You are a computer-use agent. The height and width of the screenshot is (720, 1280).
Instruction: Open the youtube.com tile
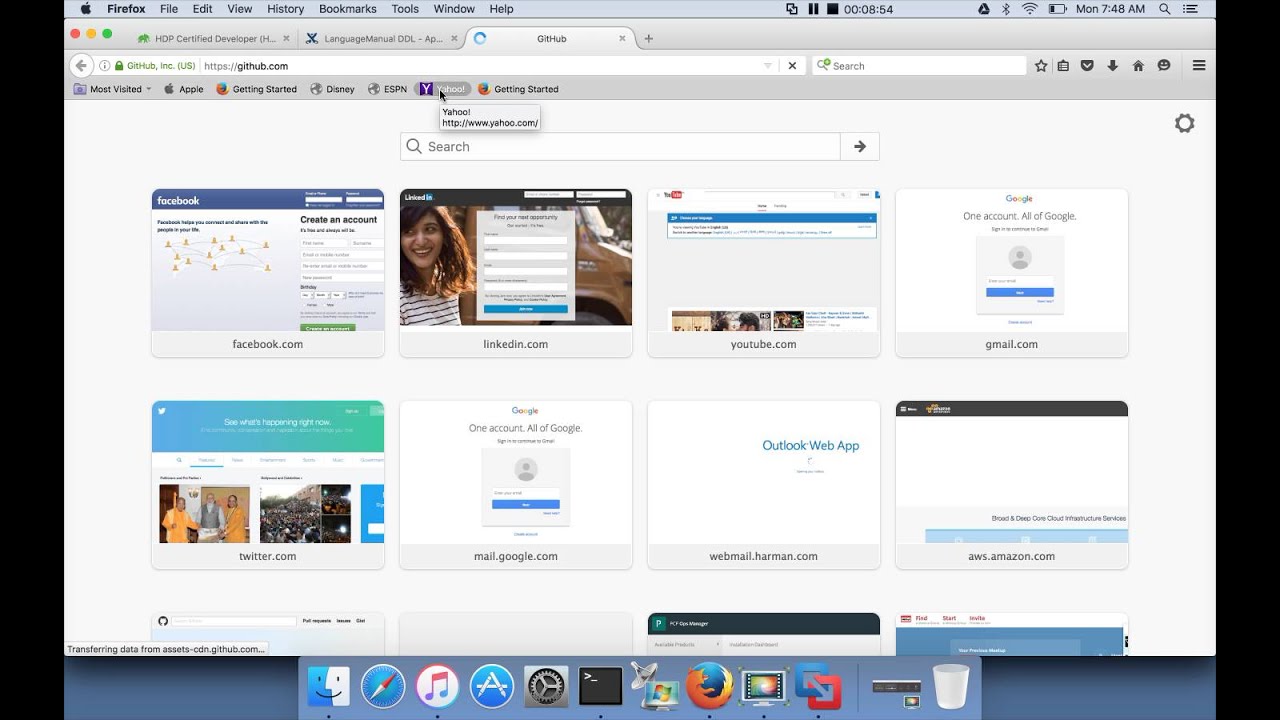coord(764,273)
